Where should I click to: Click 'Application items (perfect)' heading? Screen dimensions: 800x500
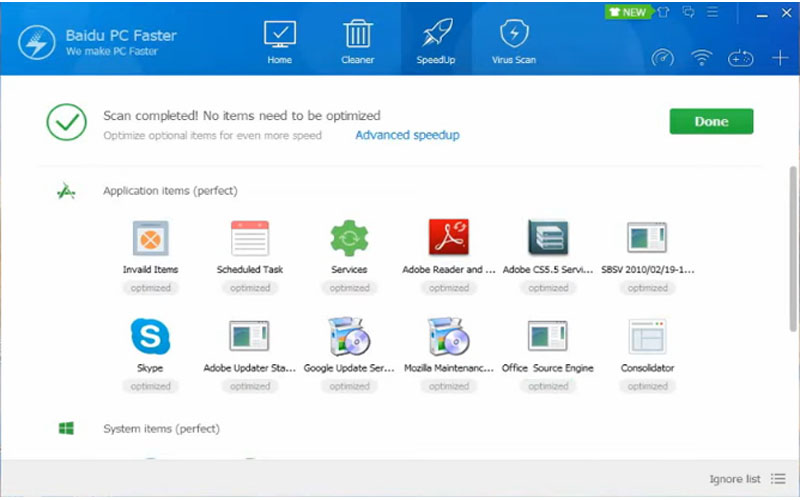tap(170, 191)
